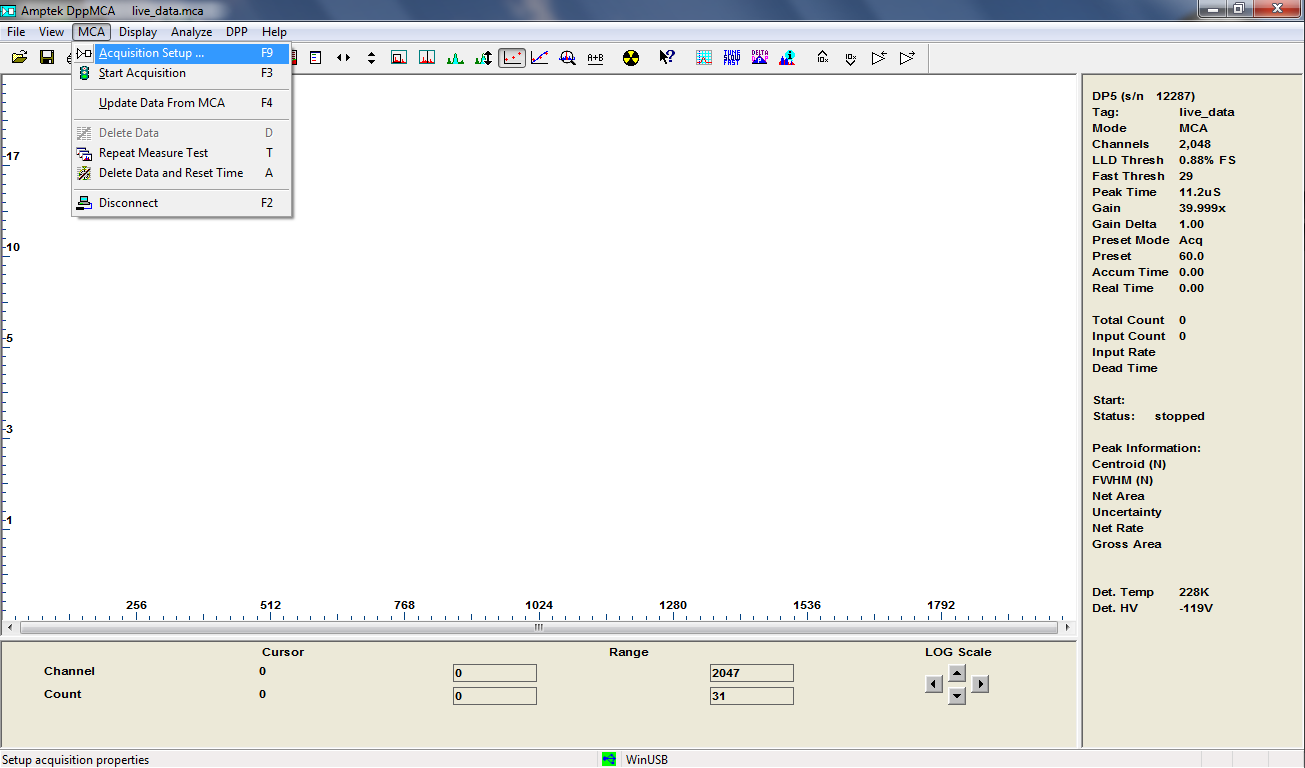
Task: Click the yellow radiation symbol icon
Action: (630, 58)
